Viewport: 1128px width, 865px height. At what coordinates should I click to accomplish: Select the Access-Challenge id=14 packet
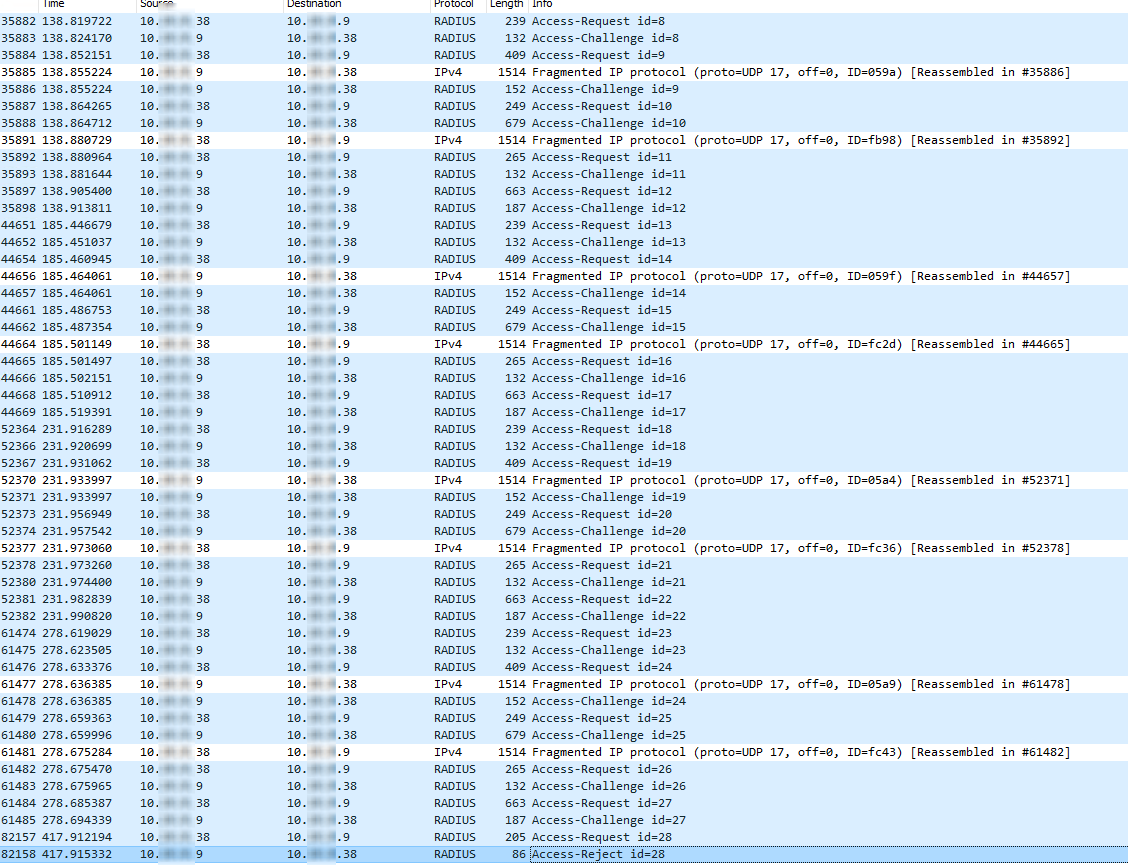click(x=400, y=293)
